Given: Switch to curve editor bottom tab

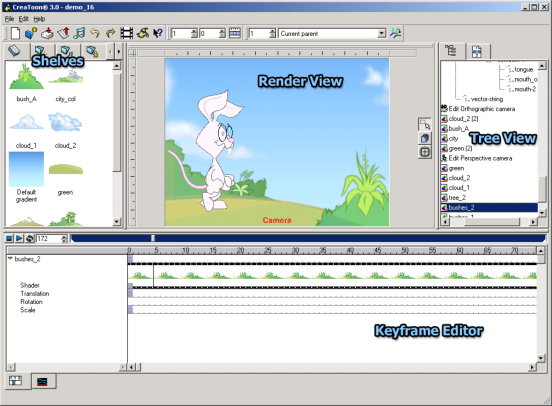Looking at the screenshot, I should click(x=42, y=381).
